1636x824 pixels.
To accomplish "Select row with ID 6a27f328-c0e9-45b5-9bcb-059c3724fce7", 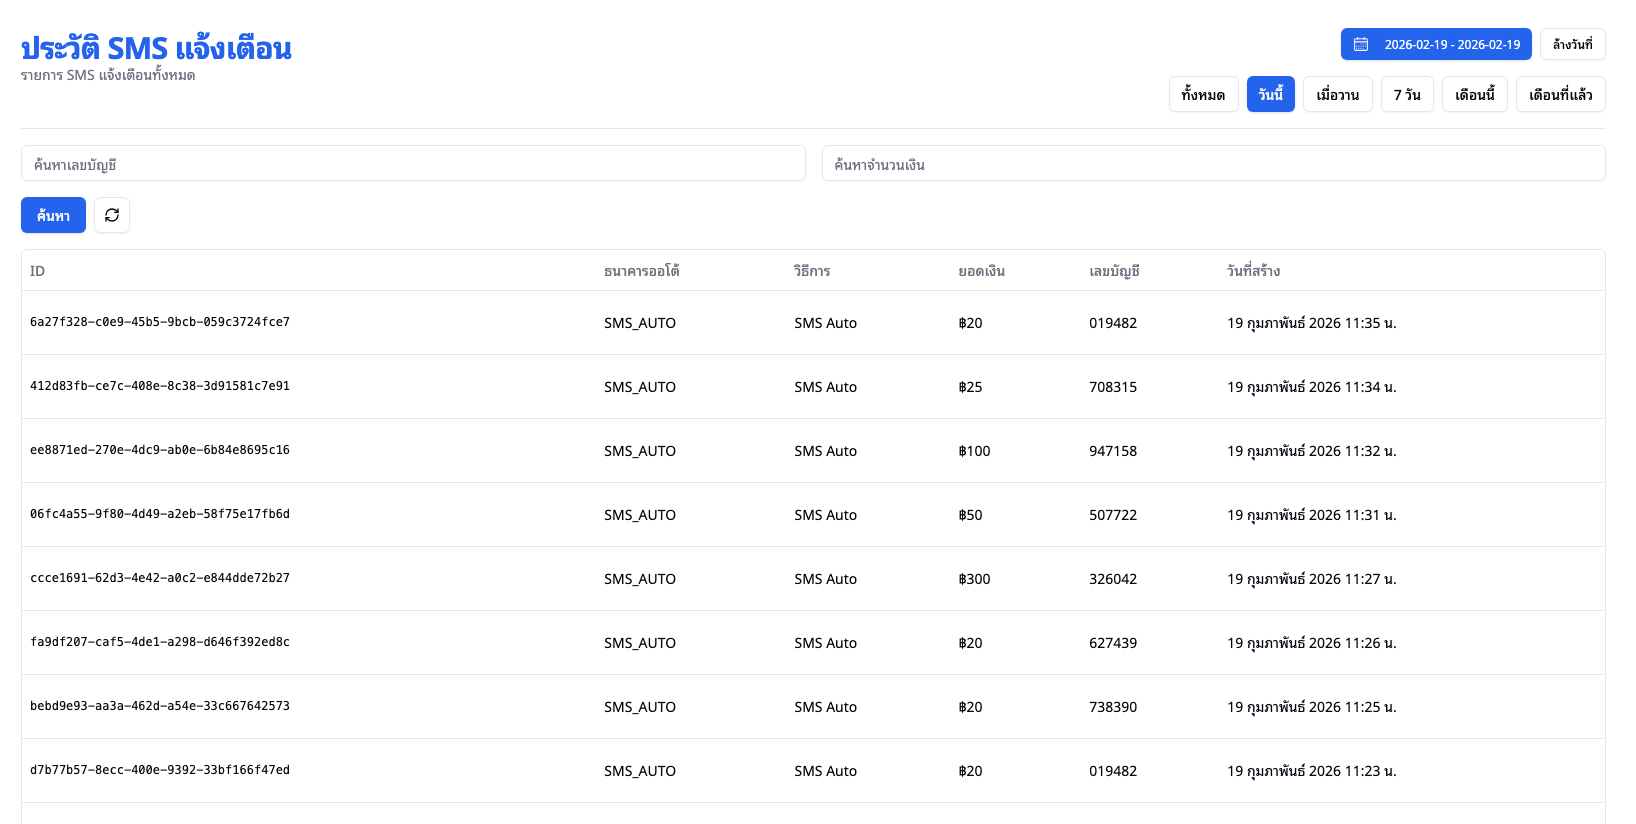I will (160, 322).
